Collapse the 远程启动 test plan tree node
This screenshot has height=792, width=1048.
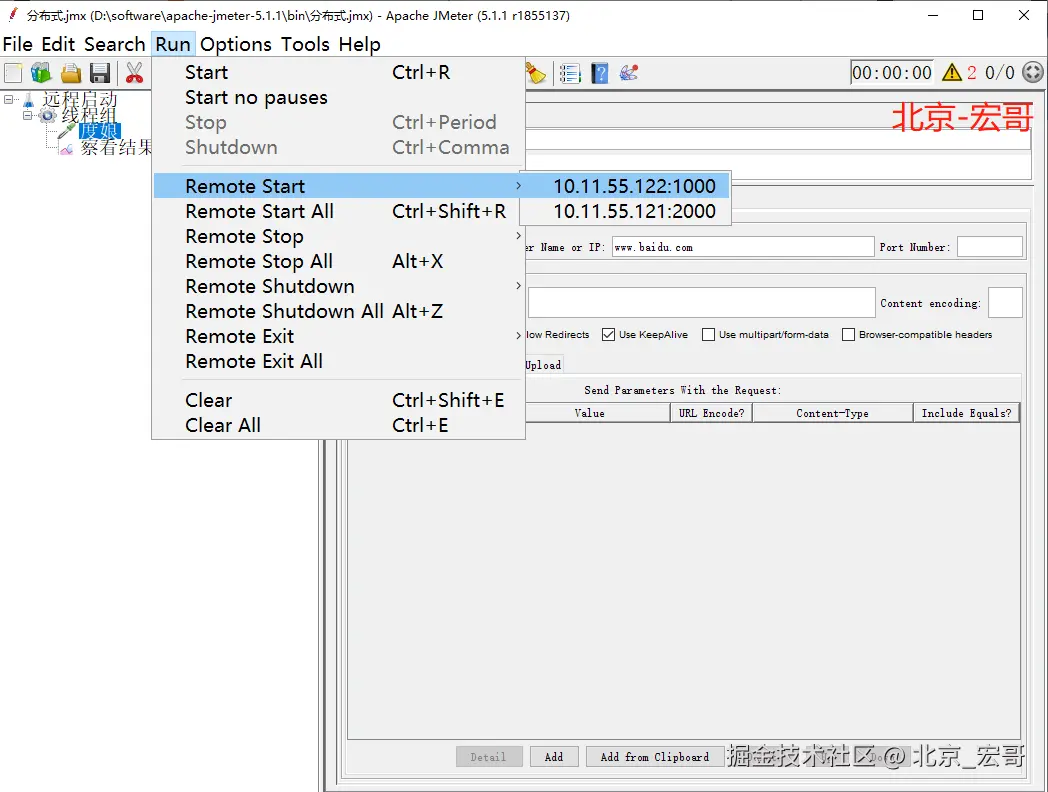(9, 100)
